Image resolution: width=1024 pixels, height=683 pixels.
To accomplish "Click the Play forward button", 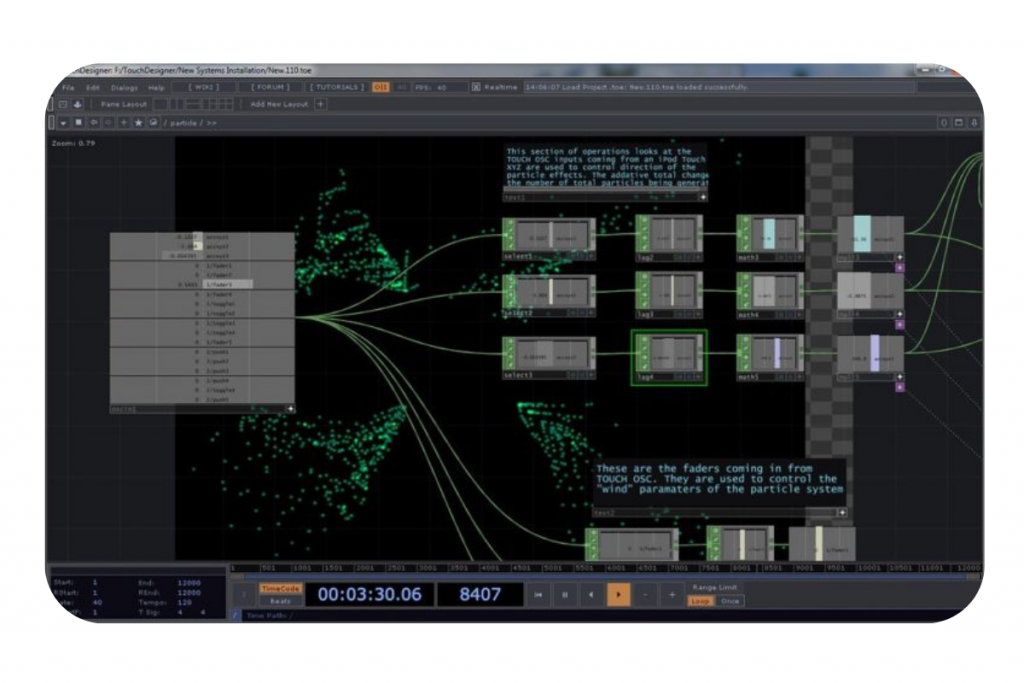I will [x=618, y=594].
